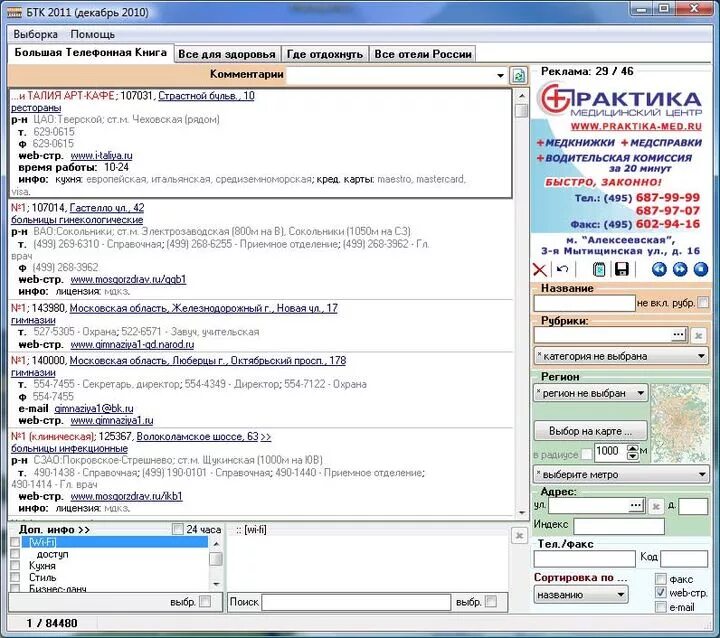Expand the 'Доп. инфо >>' section
This screenshot has height=638, width=720.
54,530
